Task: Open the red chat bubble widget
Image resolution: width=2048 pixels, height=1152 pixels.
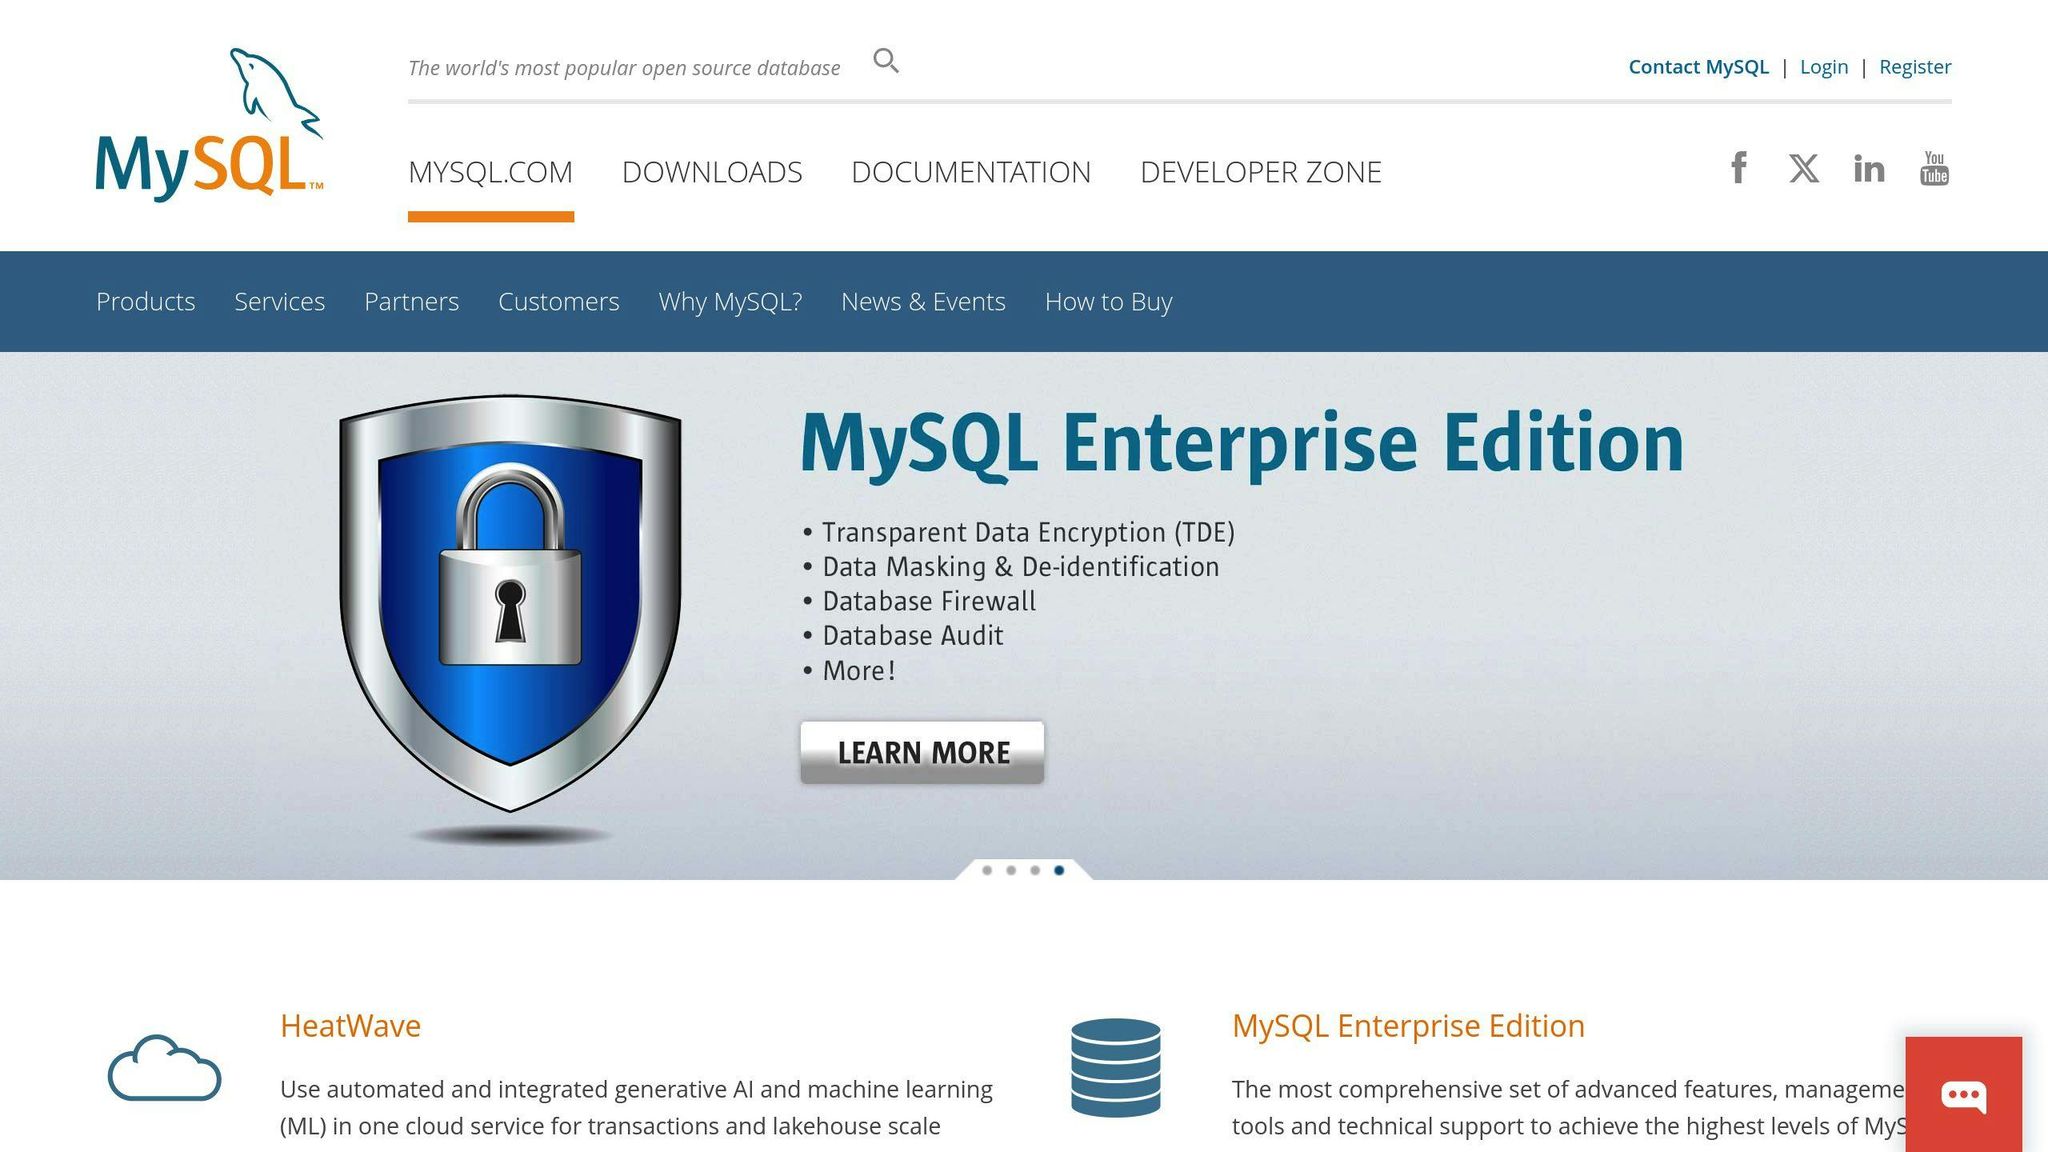Action: [1963, 1094]
